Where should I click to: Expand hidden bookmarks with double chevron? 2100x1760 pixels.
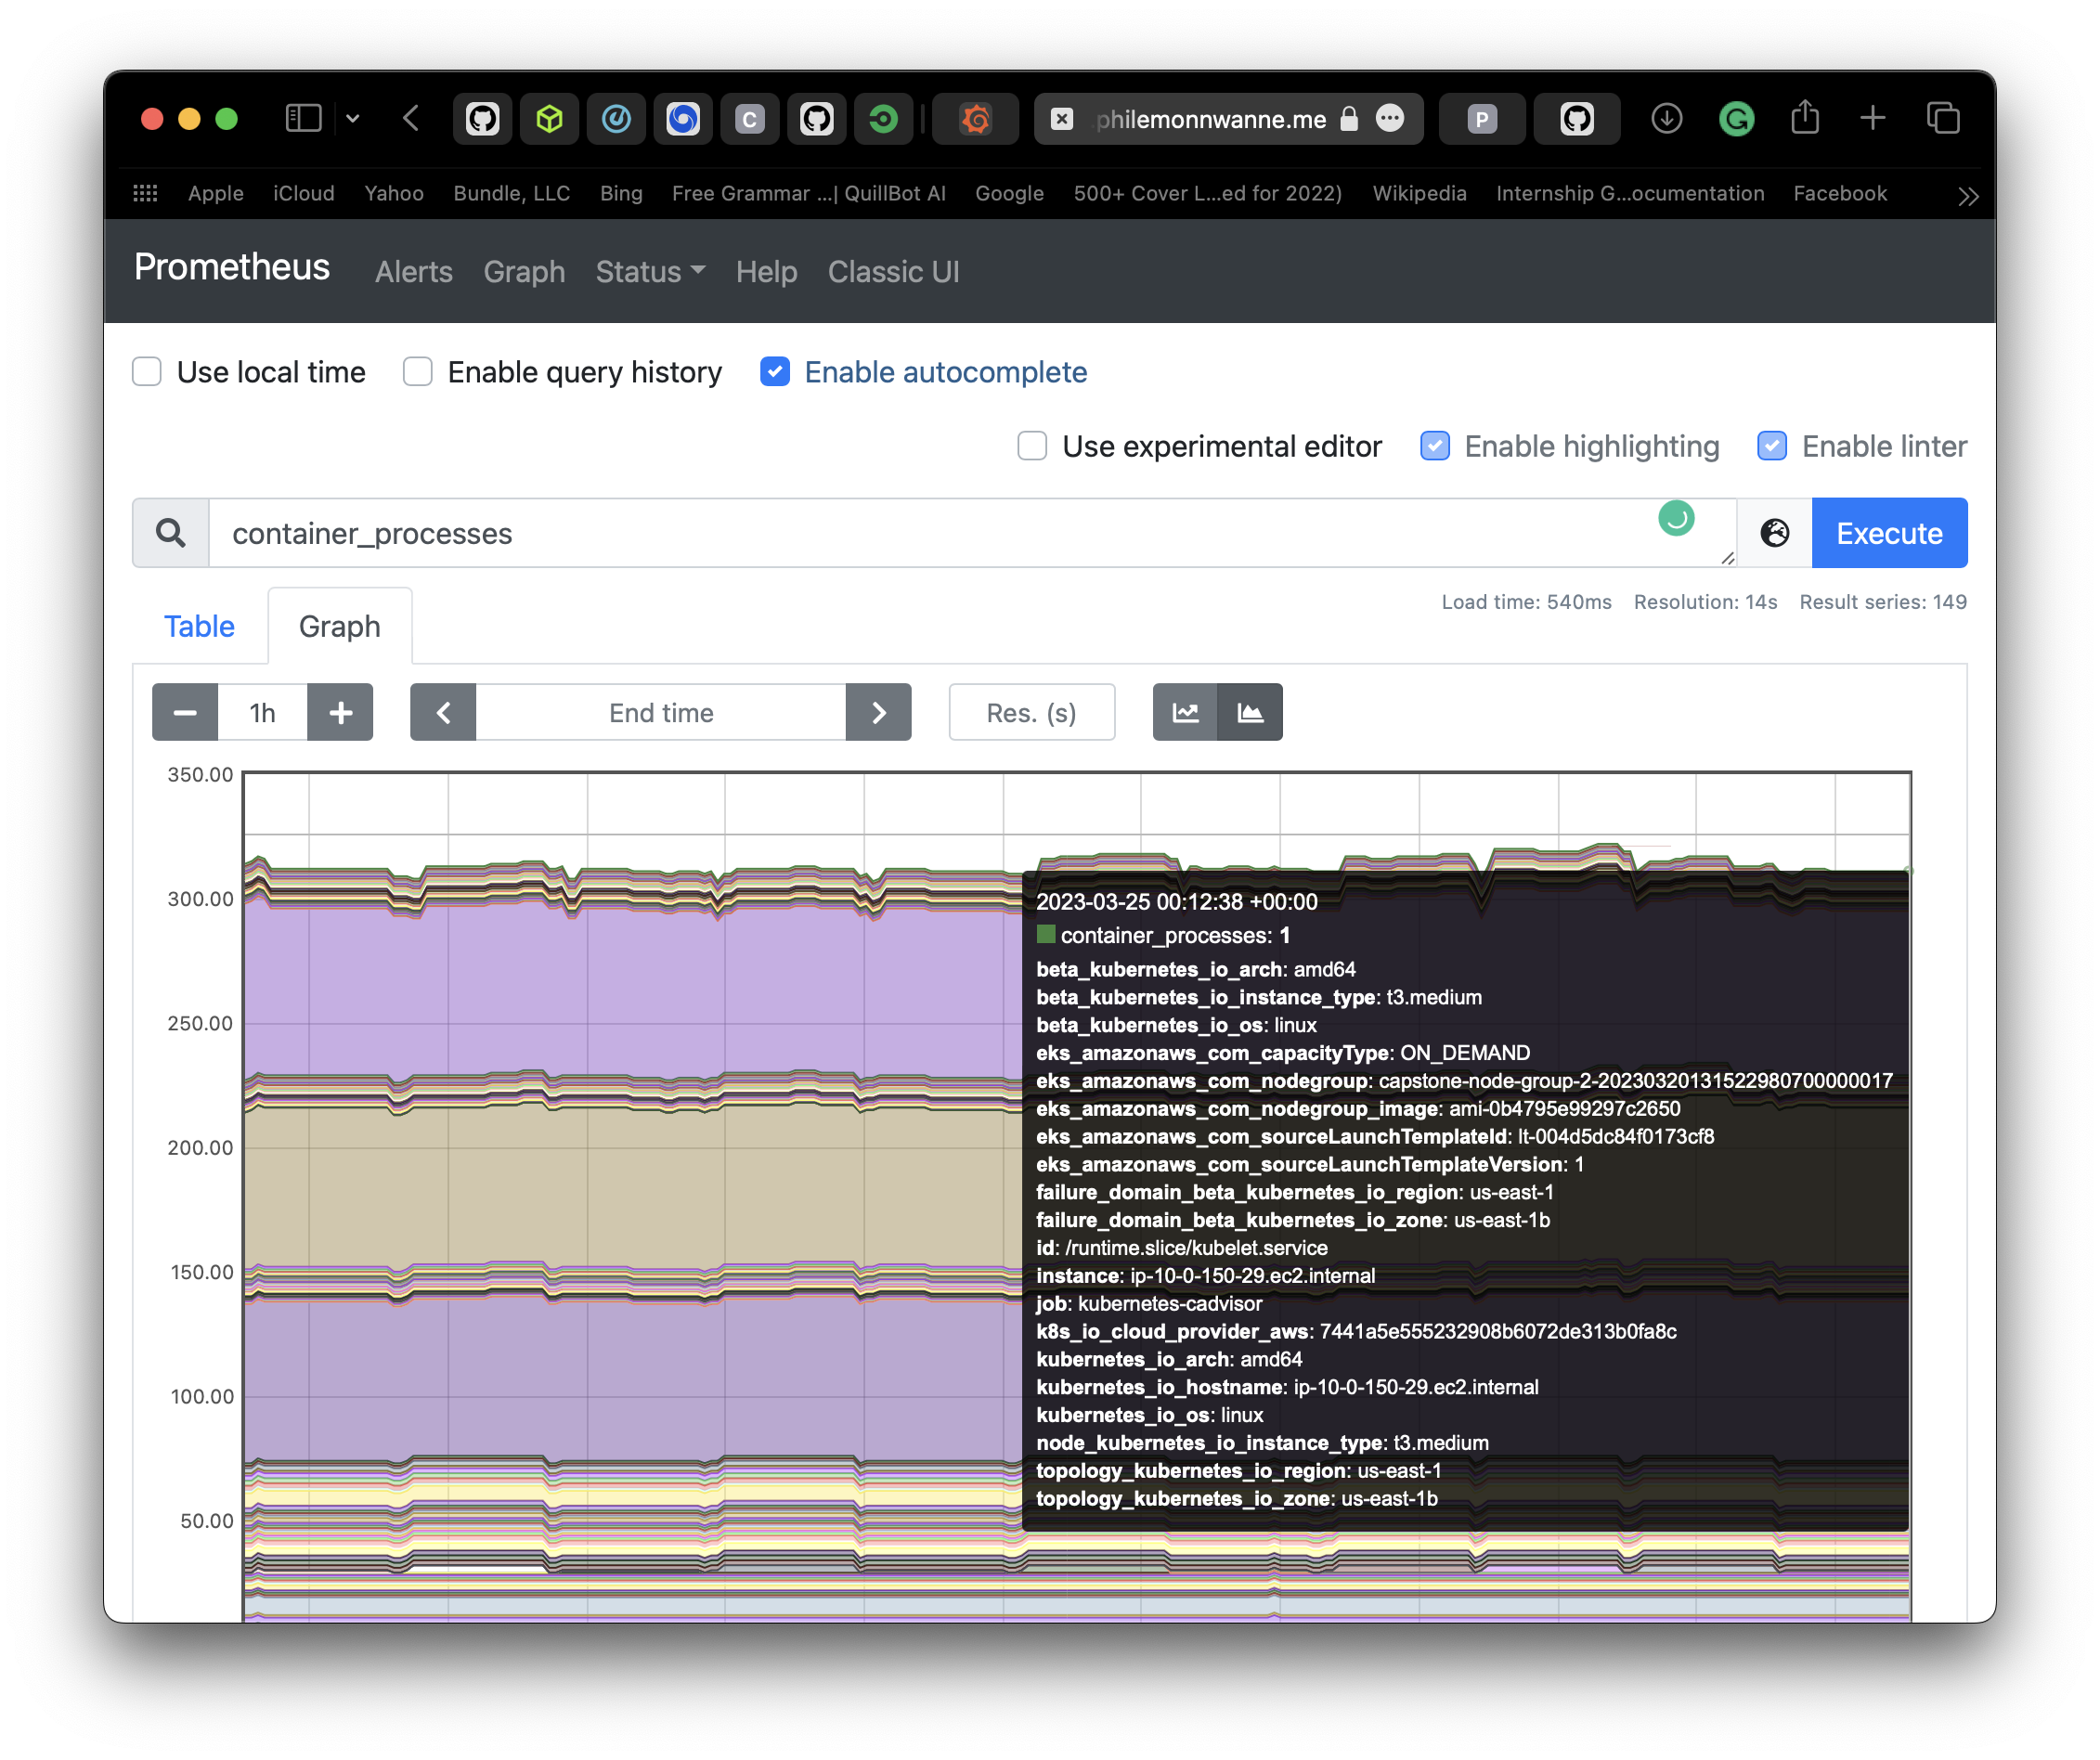(1968, 196)
